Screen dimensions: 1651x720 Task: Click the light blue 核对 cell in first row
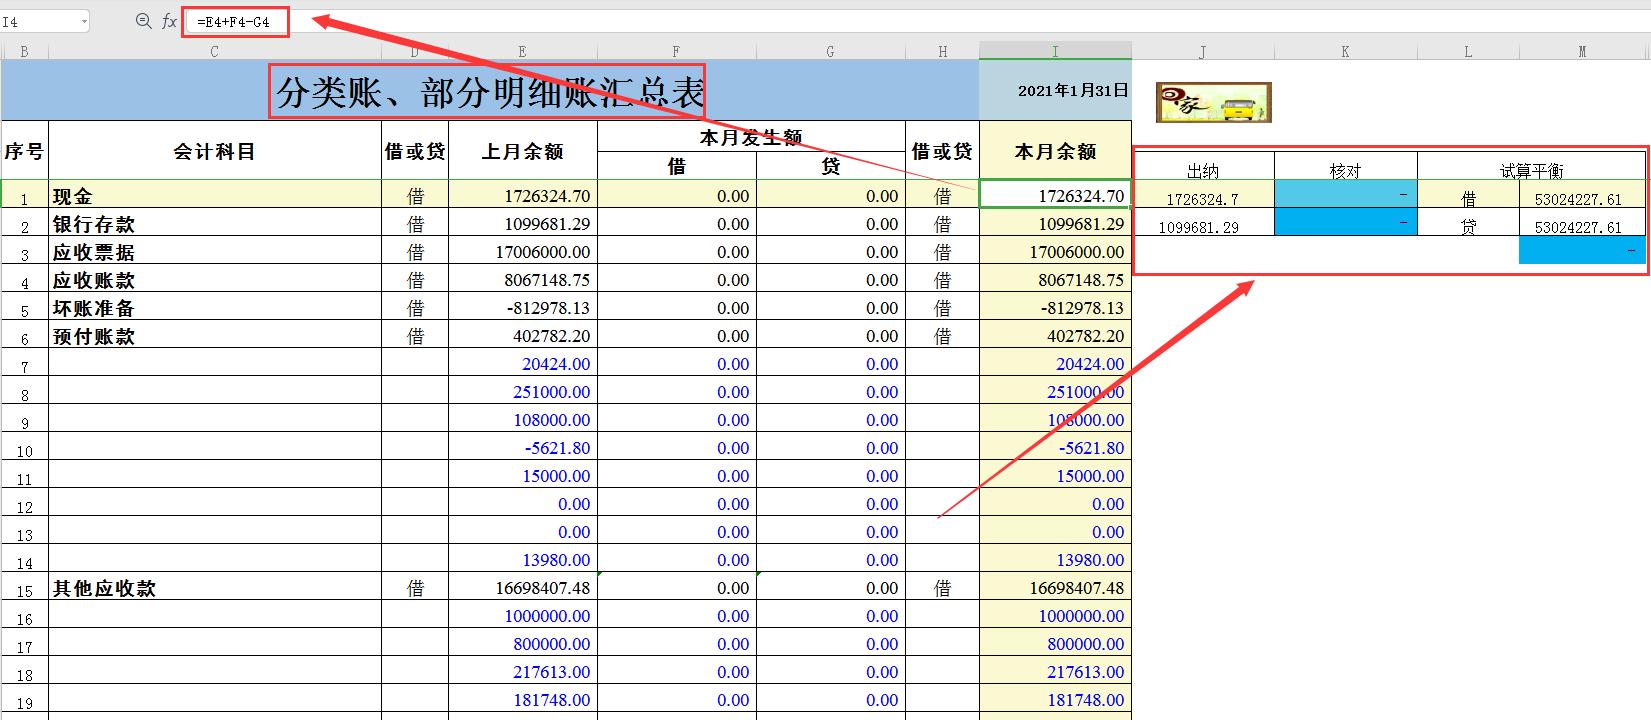point(1345,194)
